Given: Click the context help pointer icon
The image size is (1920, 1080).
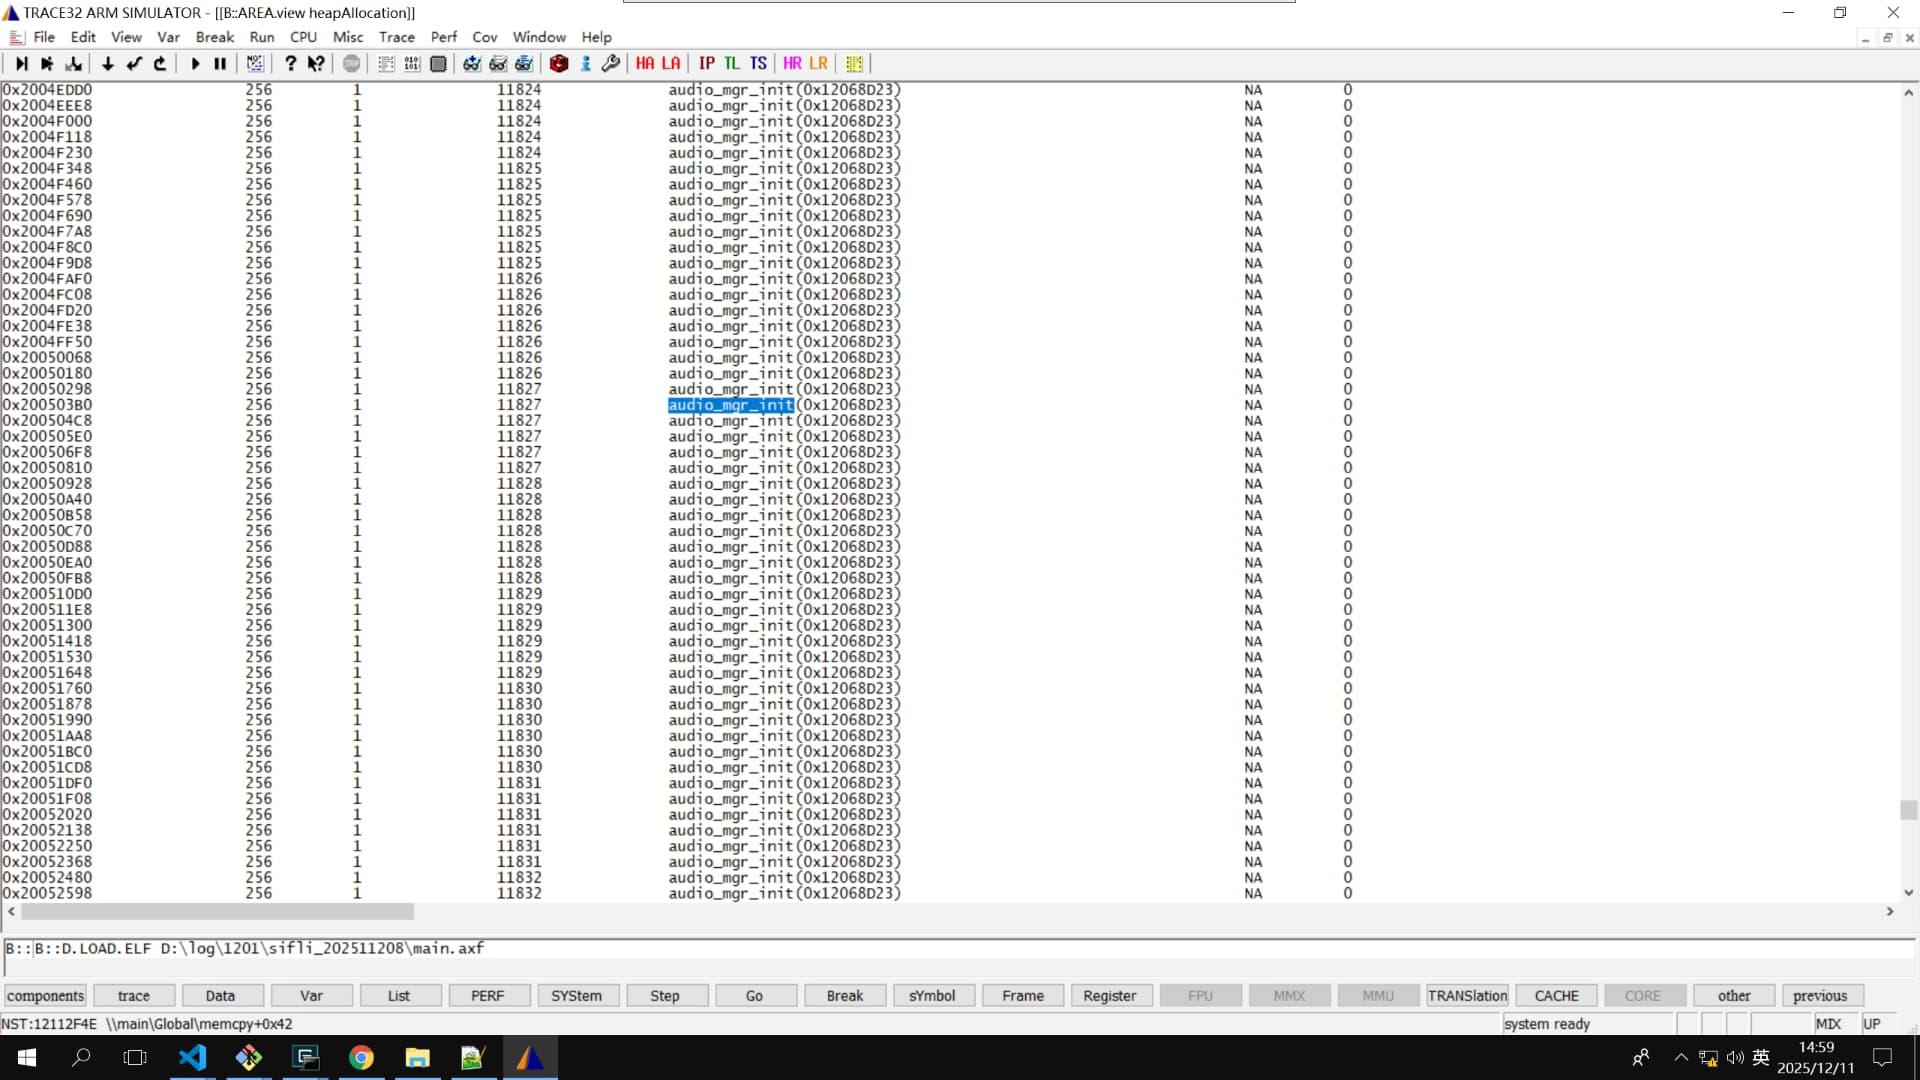Looking at the screenshot, I should 316,63.
